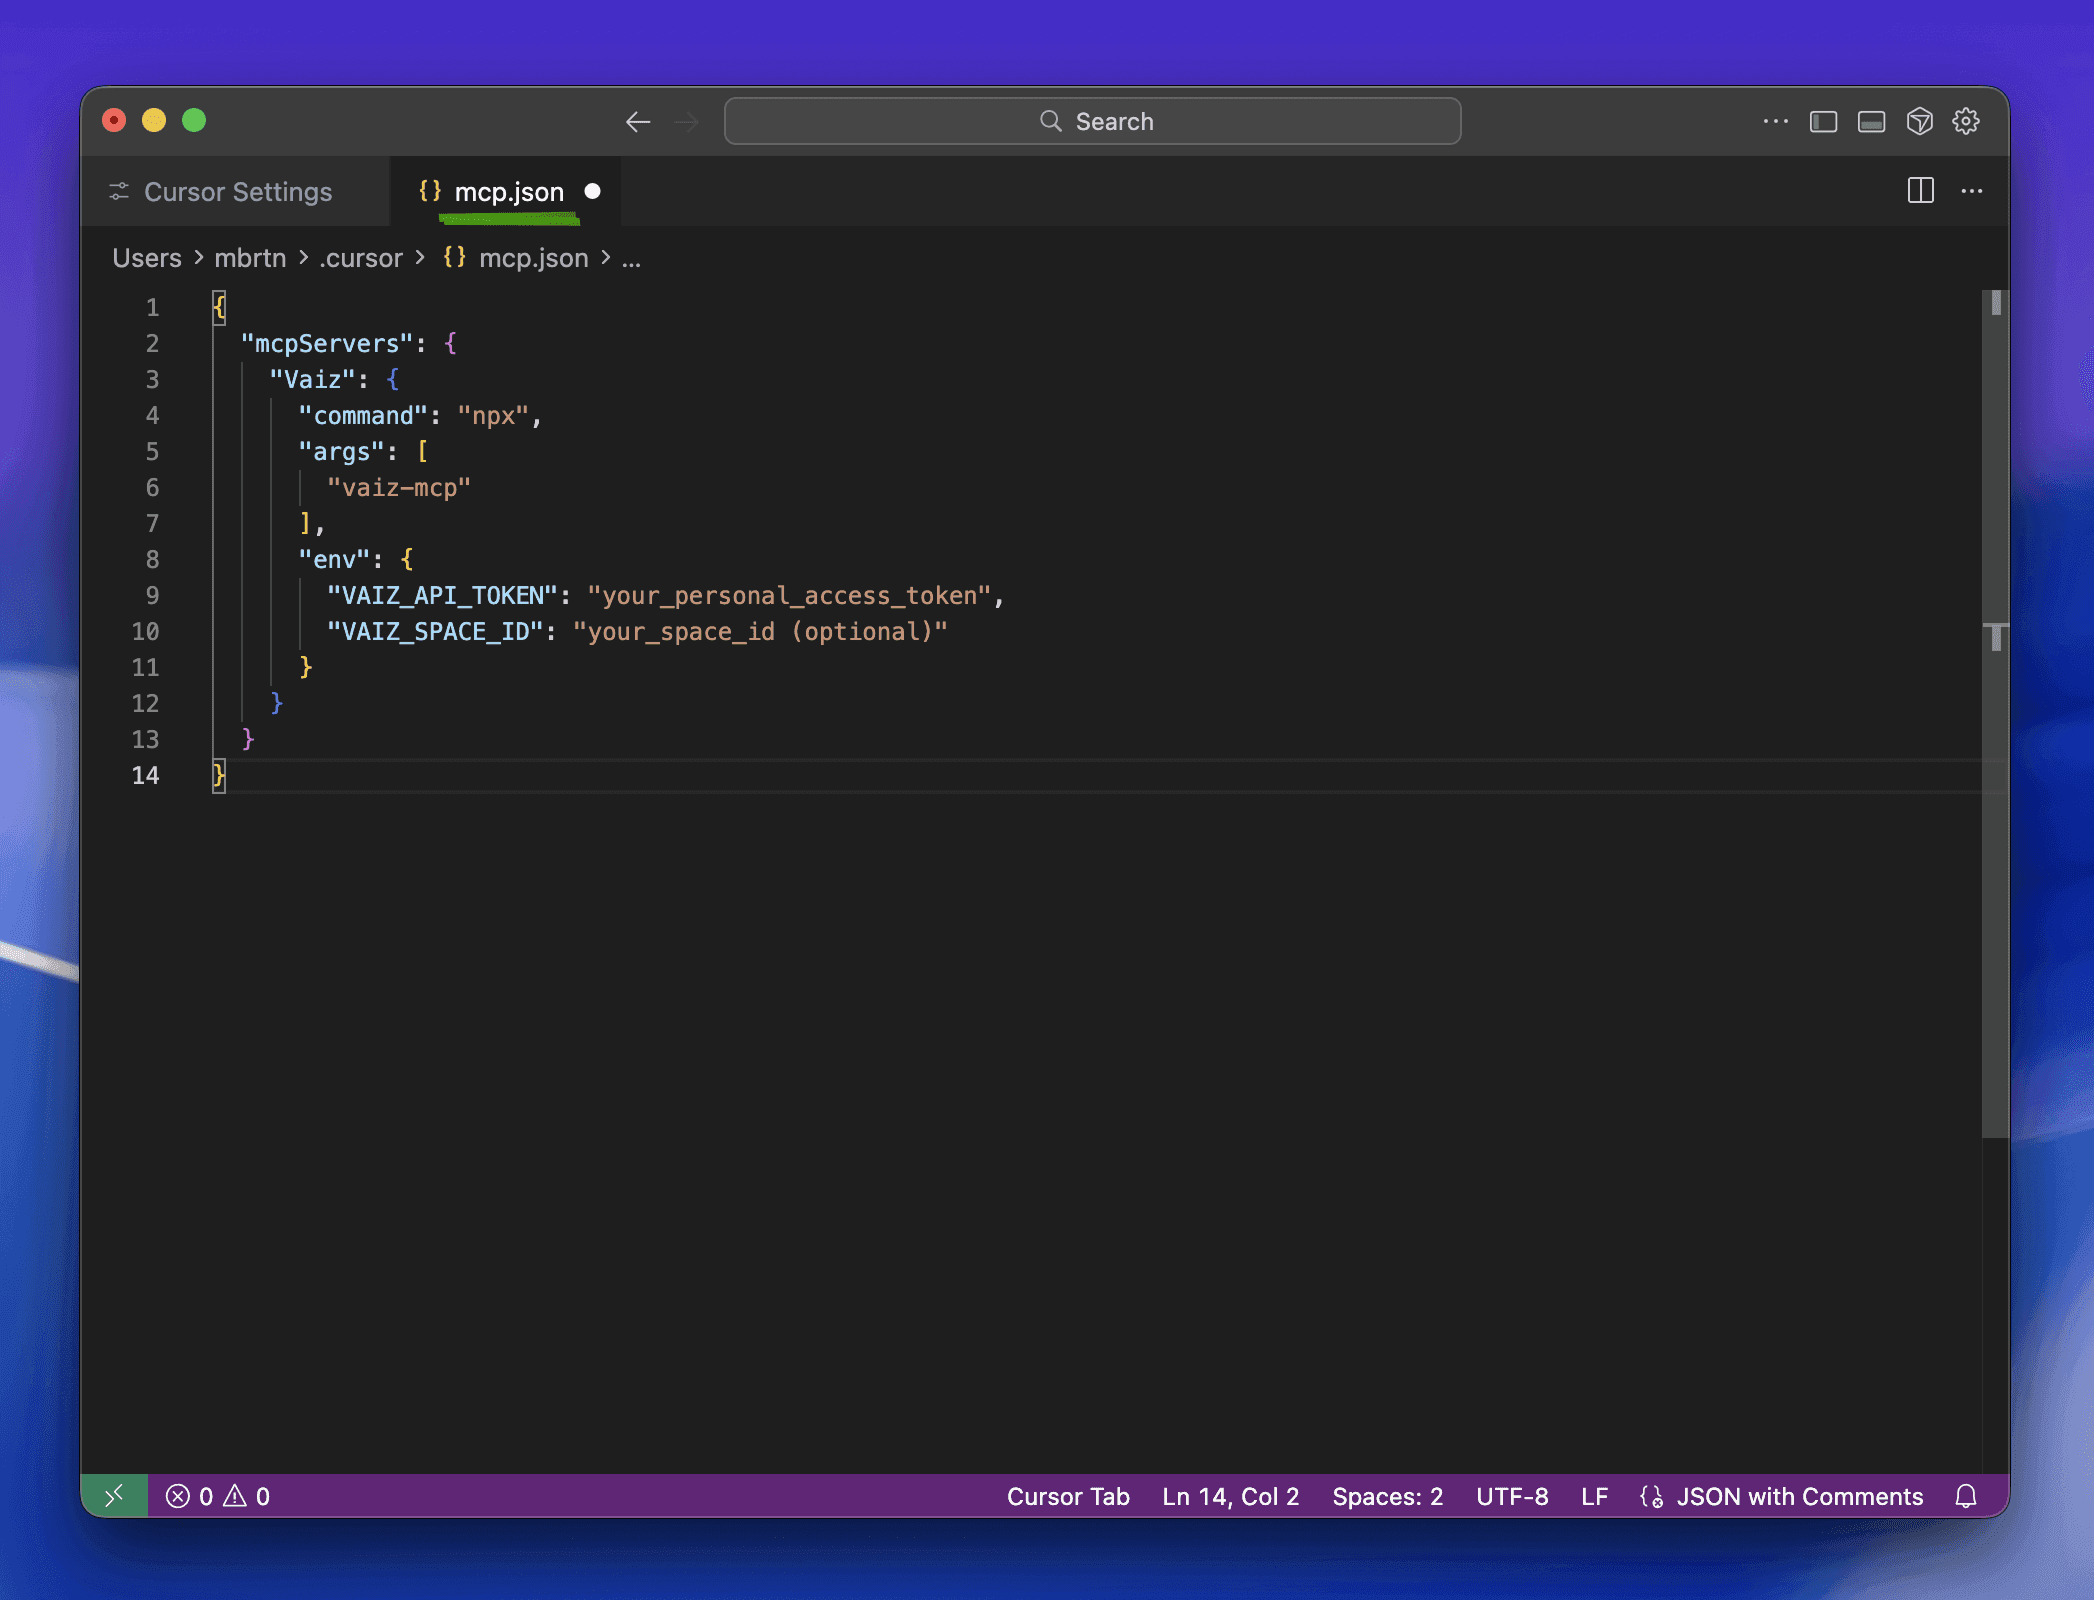Image resolution: width=2094 pixels, height=1600 pixels.
Task: Switch to the Cursor Settings tab
Action: tap(237, 192)
